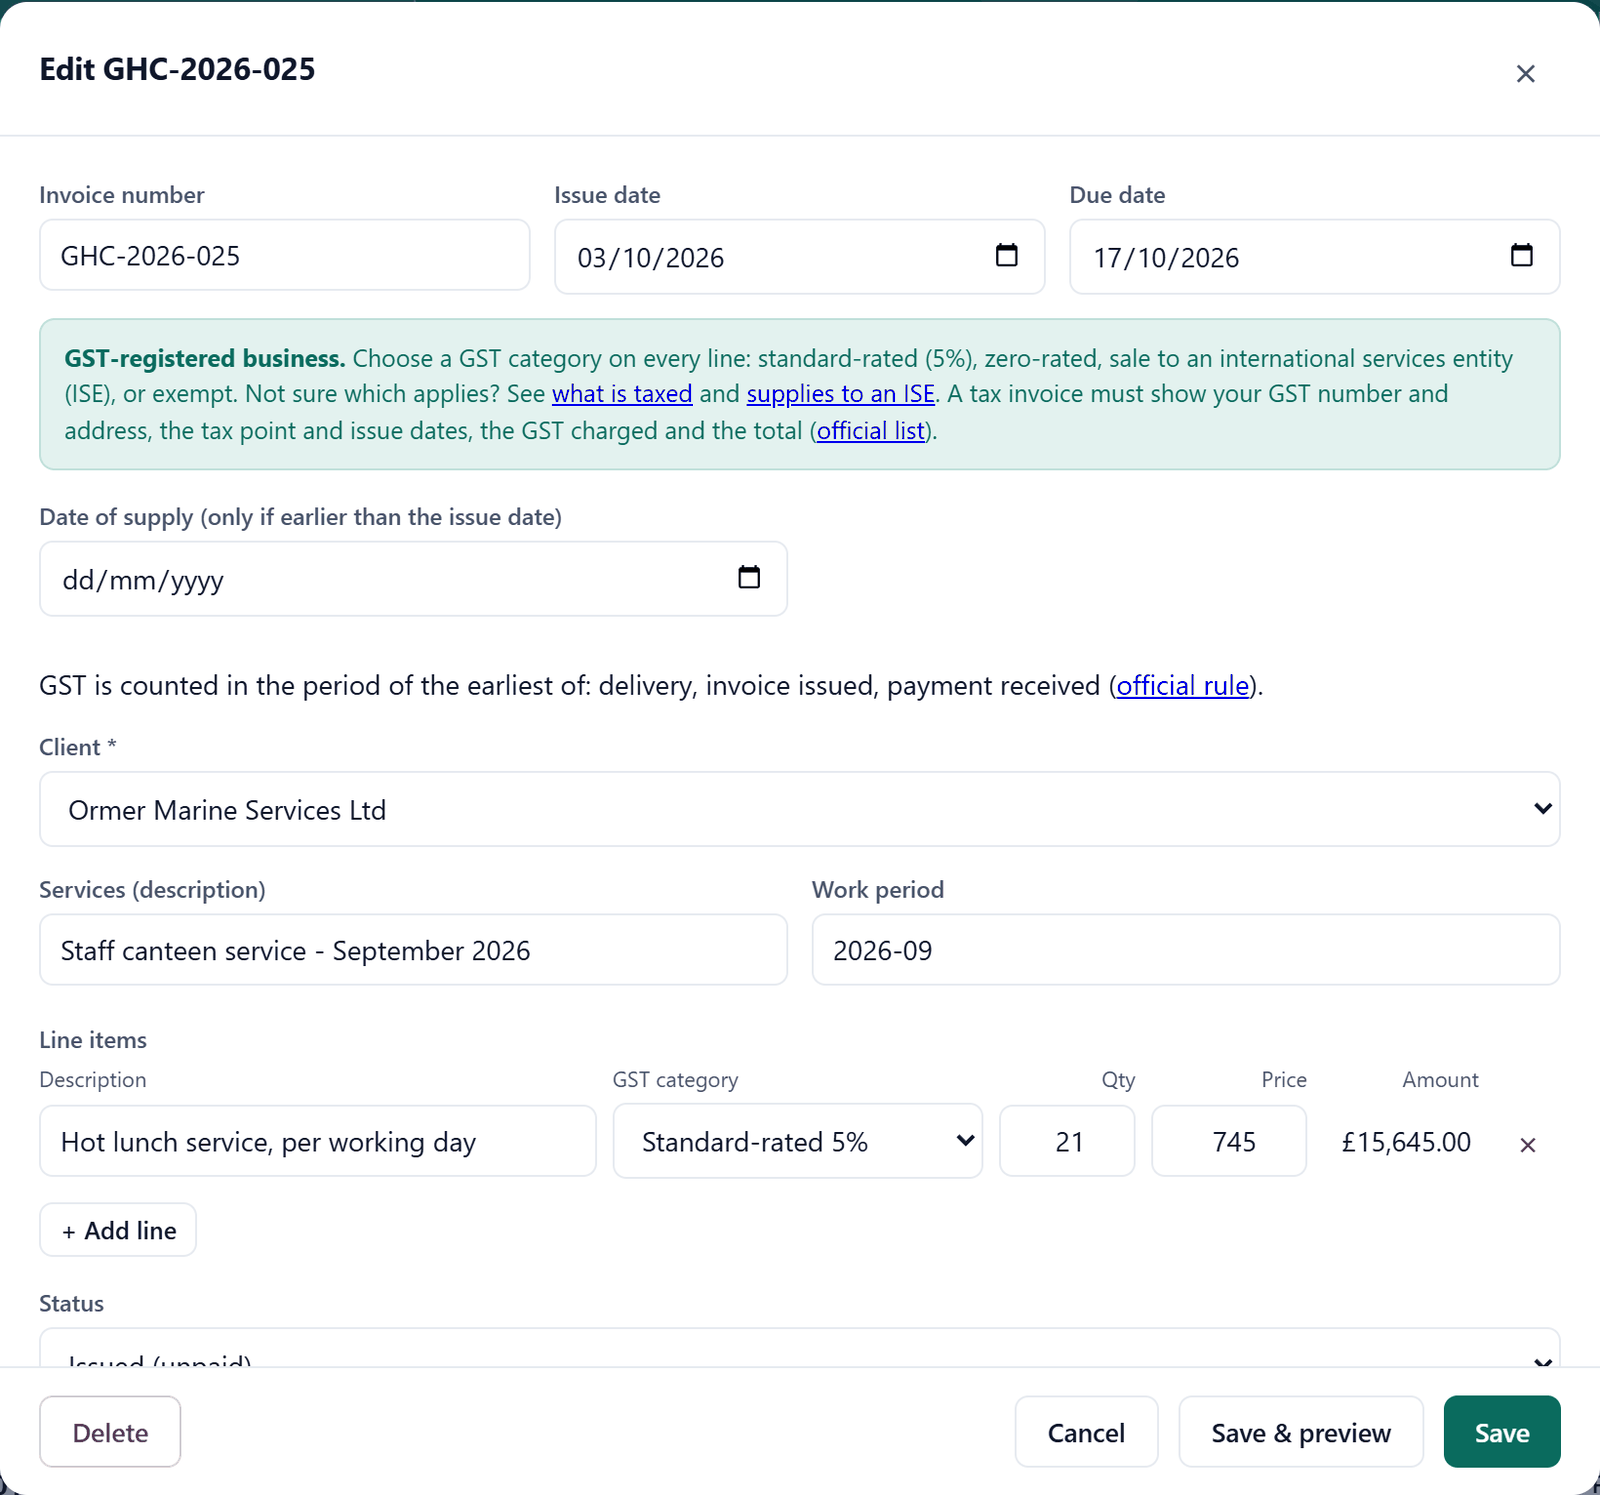Image resolution: width=1600 pixels, height=1495 pixels.
Task: Open the Status dropdown
Action: (x=800, y=1348)
